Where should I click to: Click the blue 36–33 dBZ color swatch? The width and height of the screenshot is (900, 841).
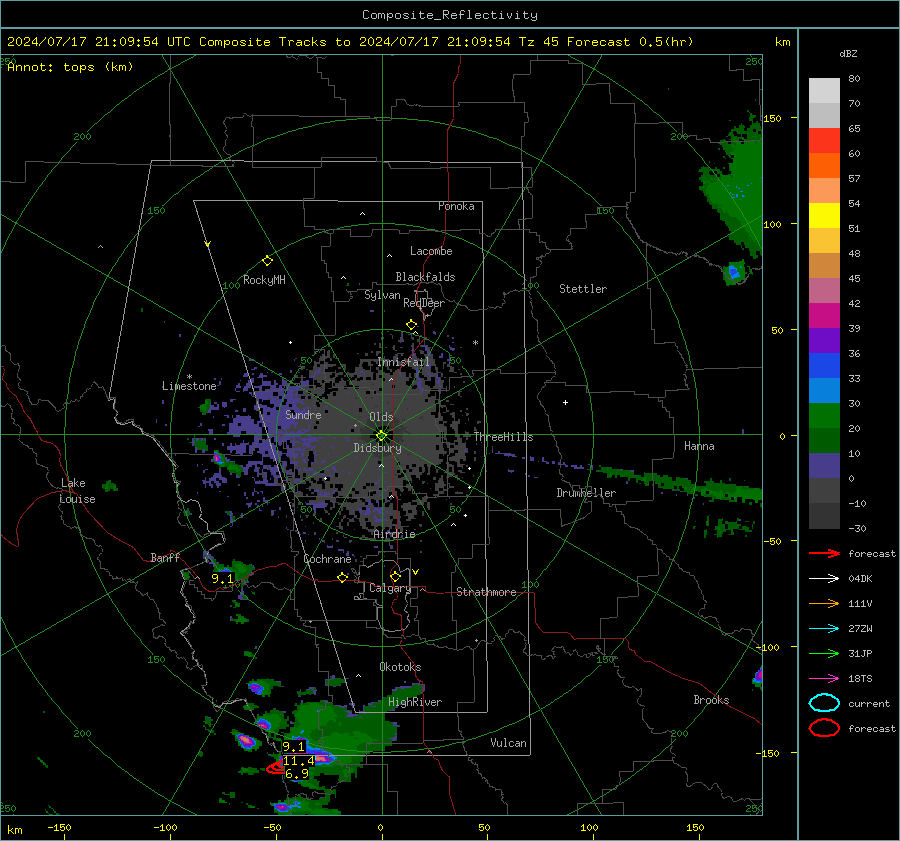(824, 365)
